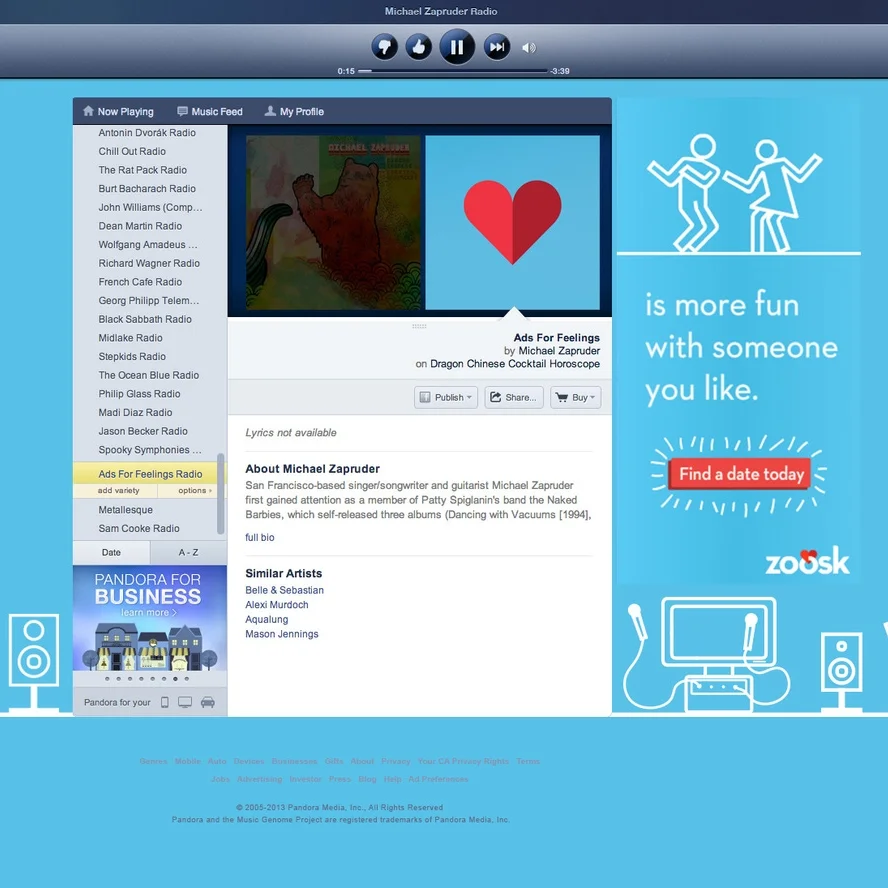Screen dimensions: 888x888
Task: Click the car device icon
Action: click(x=208, y=702)
